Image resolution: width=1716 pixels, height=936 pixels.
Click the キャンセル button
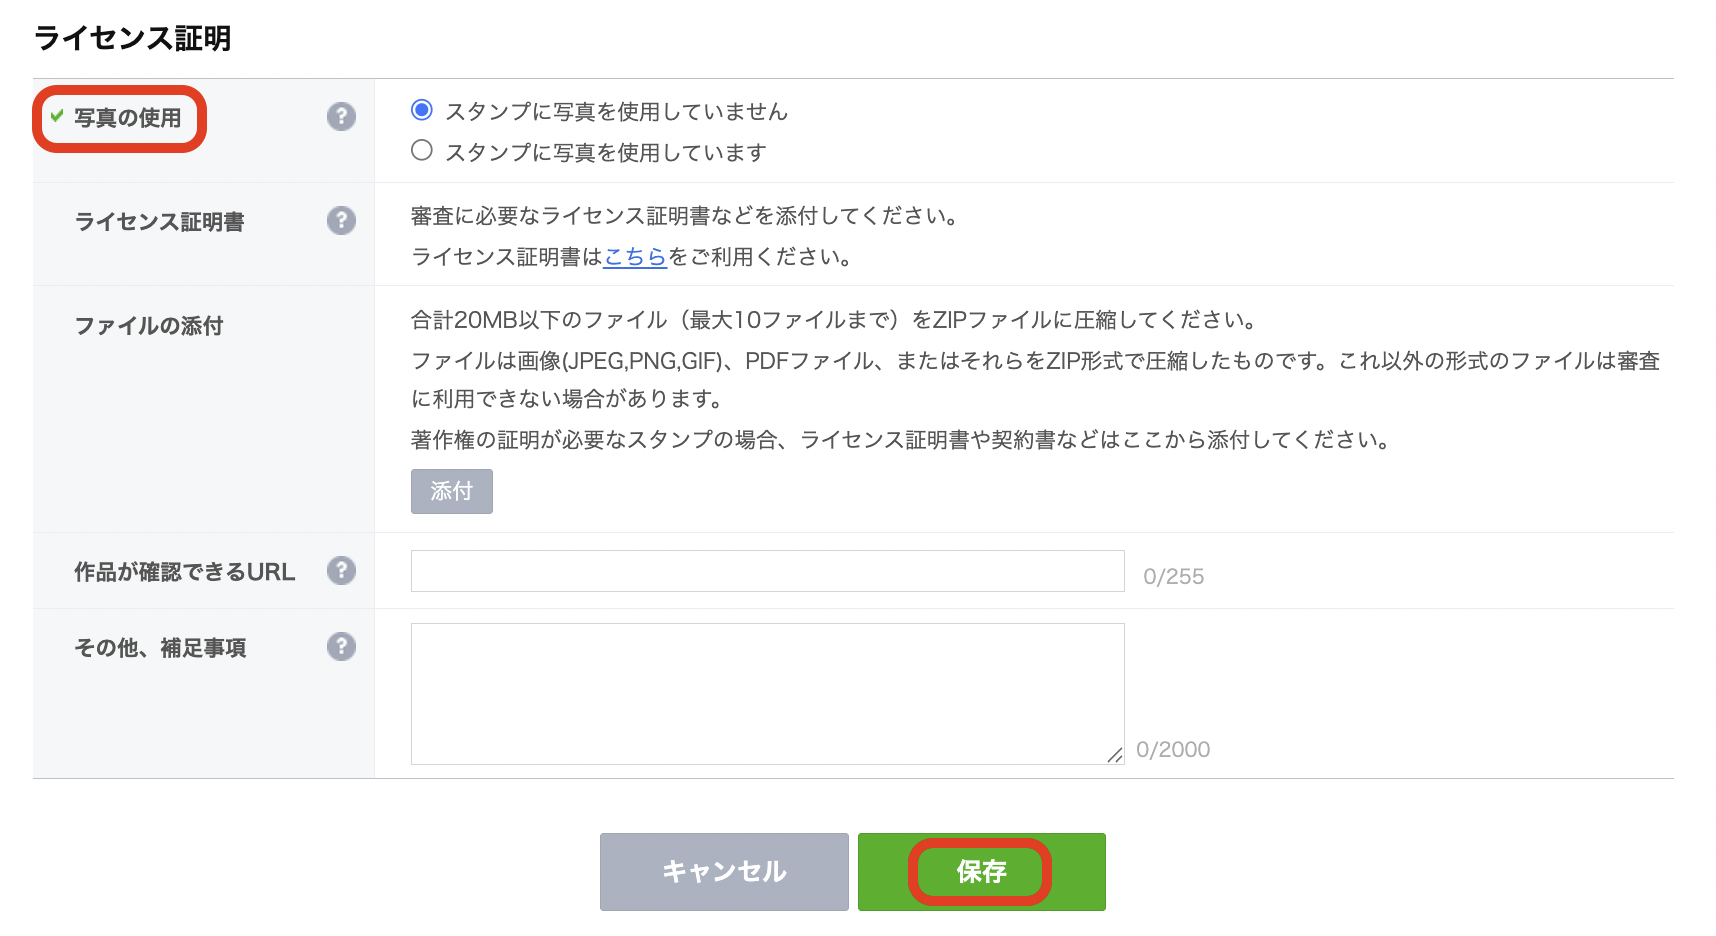(724, 872)
